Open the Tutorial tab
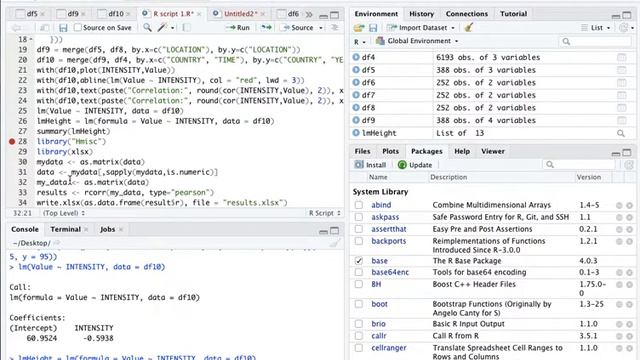The width and height of the screenshot is (640, 360). 513,14
